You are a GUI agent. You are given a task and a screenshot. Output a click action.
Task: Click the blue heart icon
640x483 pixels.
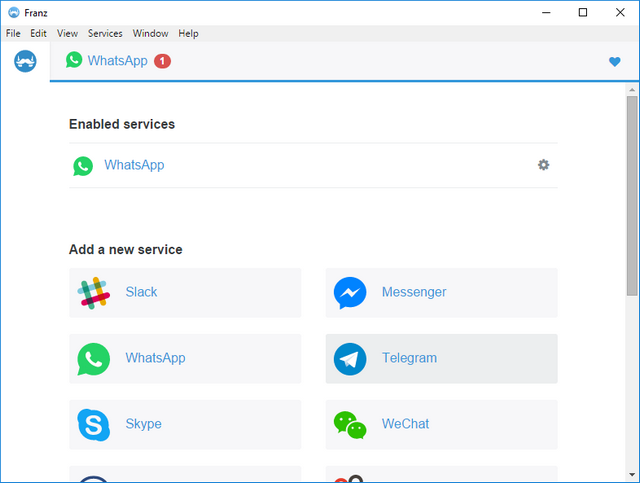pos(614,62)
